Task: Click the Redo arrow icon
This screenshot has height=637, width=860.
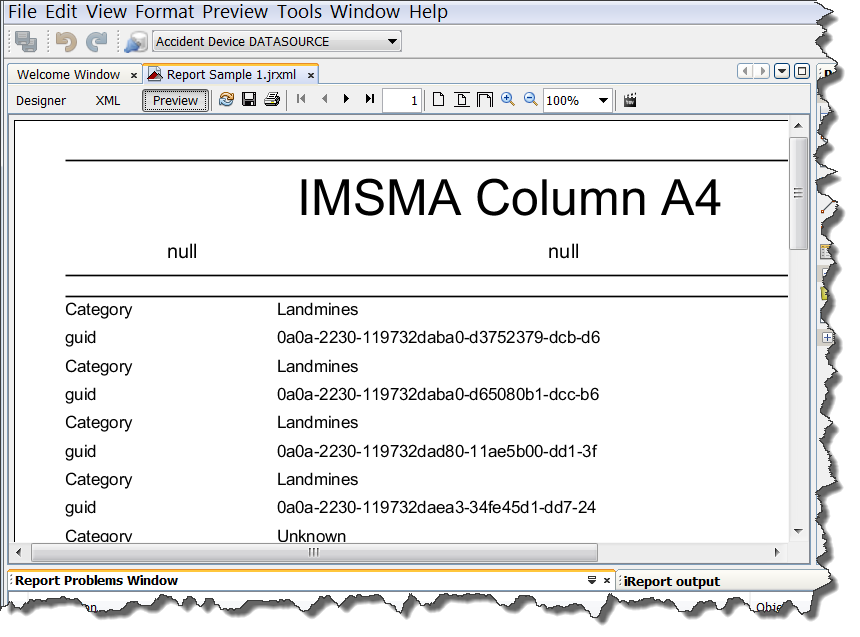Action: pyautogui.click(x=96, y=41)
